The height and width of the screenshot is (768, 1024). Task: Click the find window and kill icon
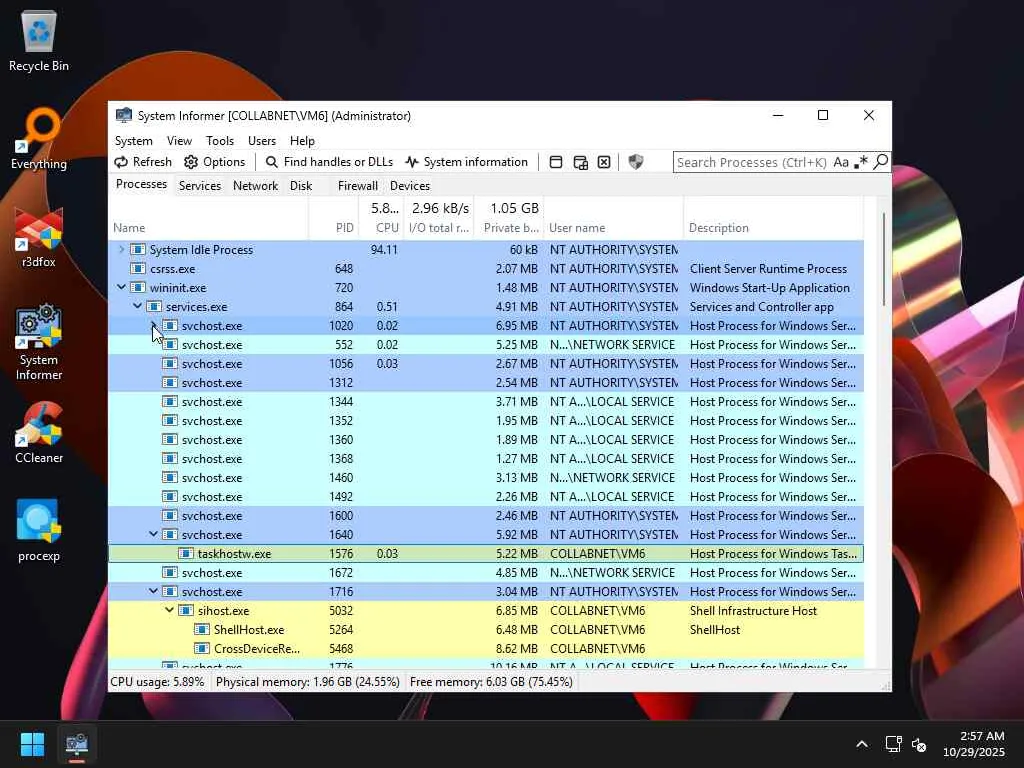tap(604, 162)
